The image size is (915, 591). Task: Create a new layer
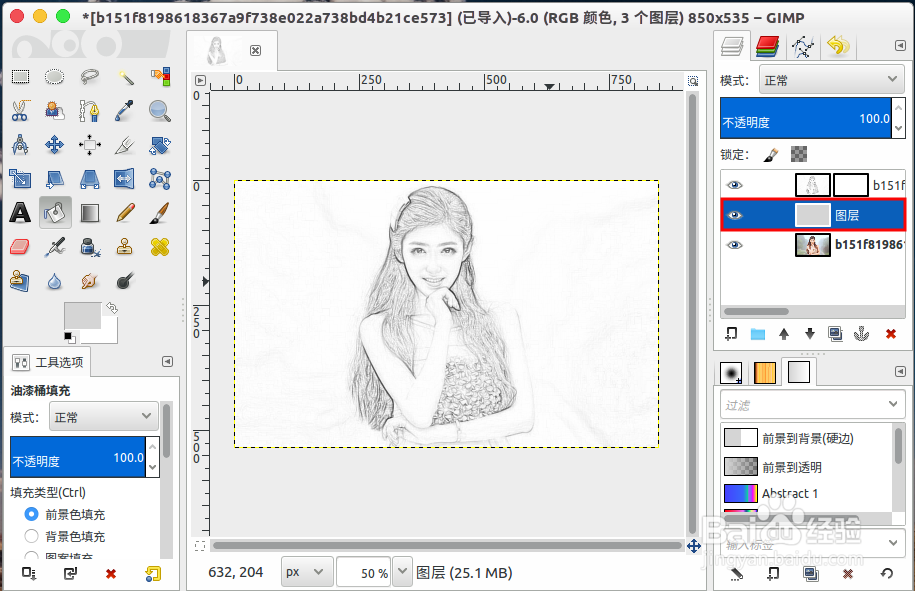731,334
